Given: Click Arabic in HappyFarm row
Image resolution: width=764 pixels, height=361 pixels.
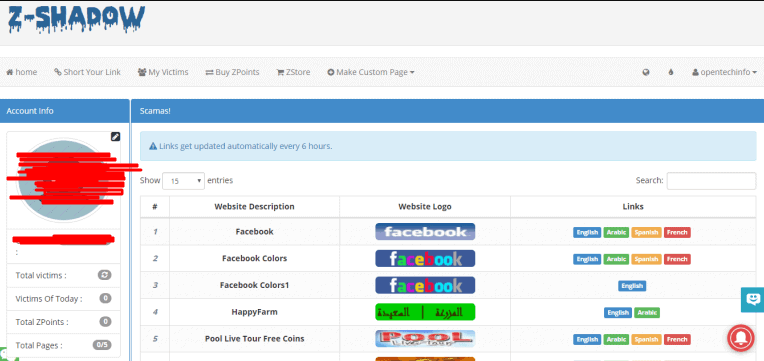Looking at the screenshot, I should (647, 313).
